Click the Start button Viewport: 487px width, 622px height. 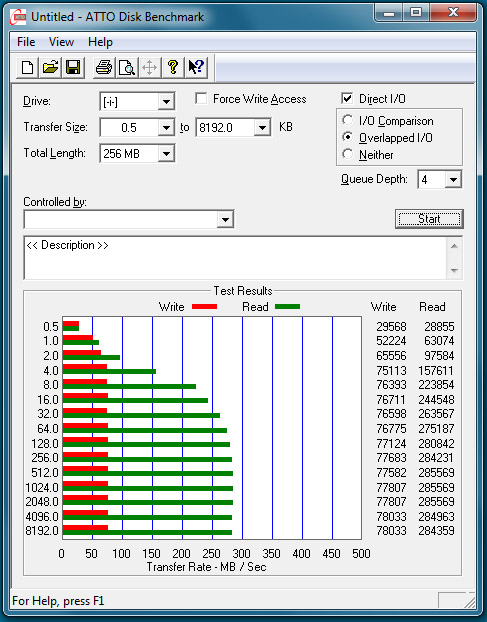(429, 219)
